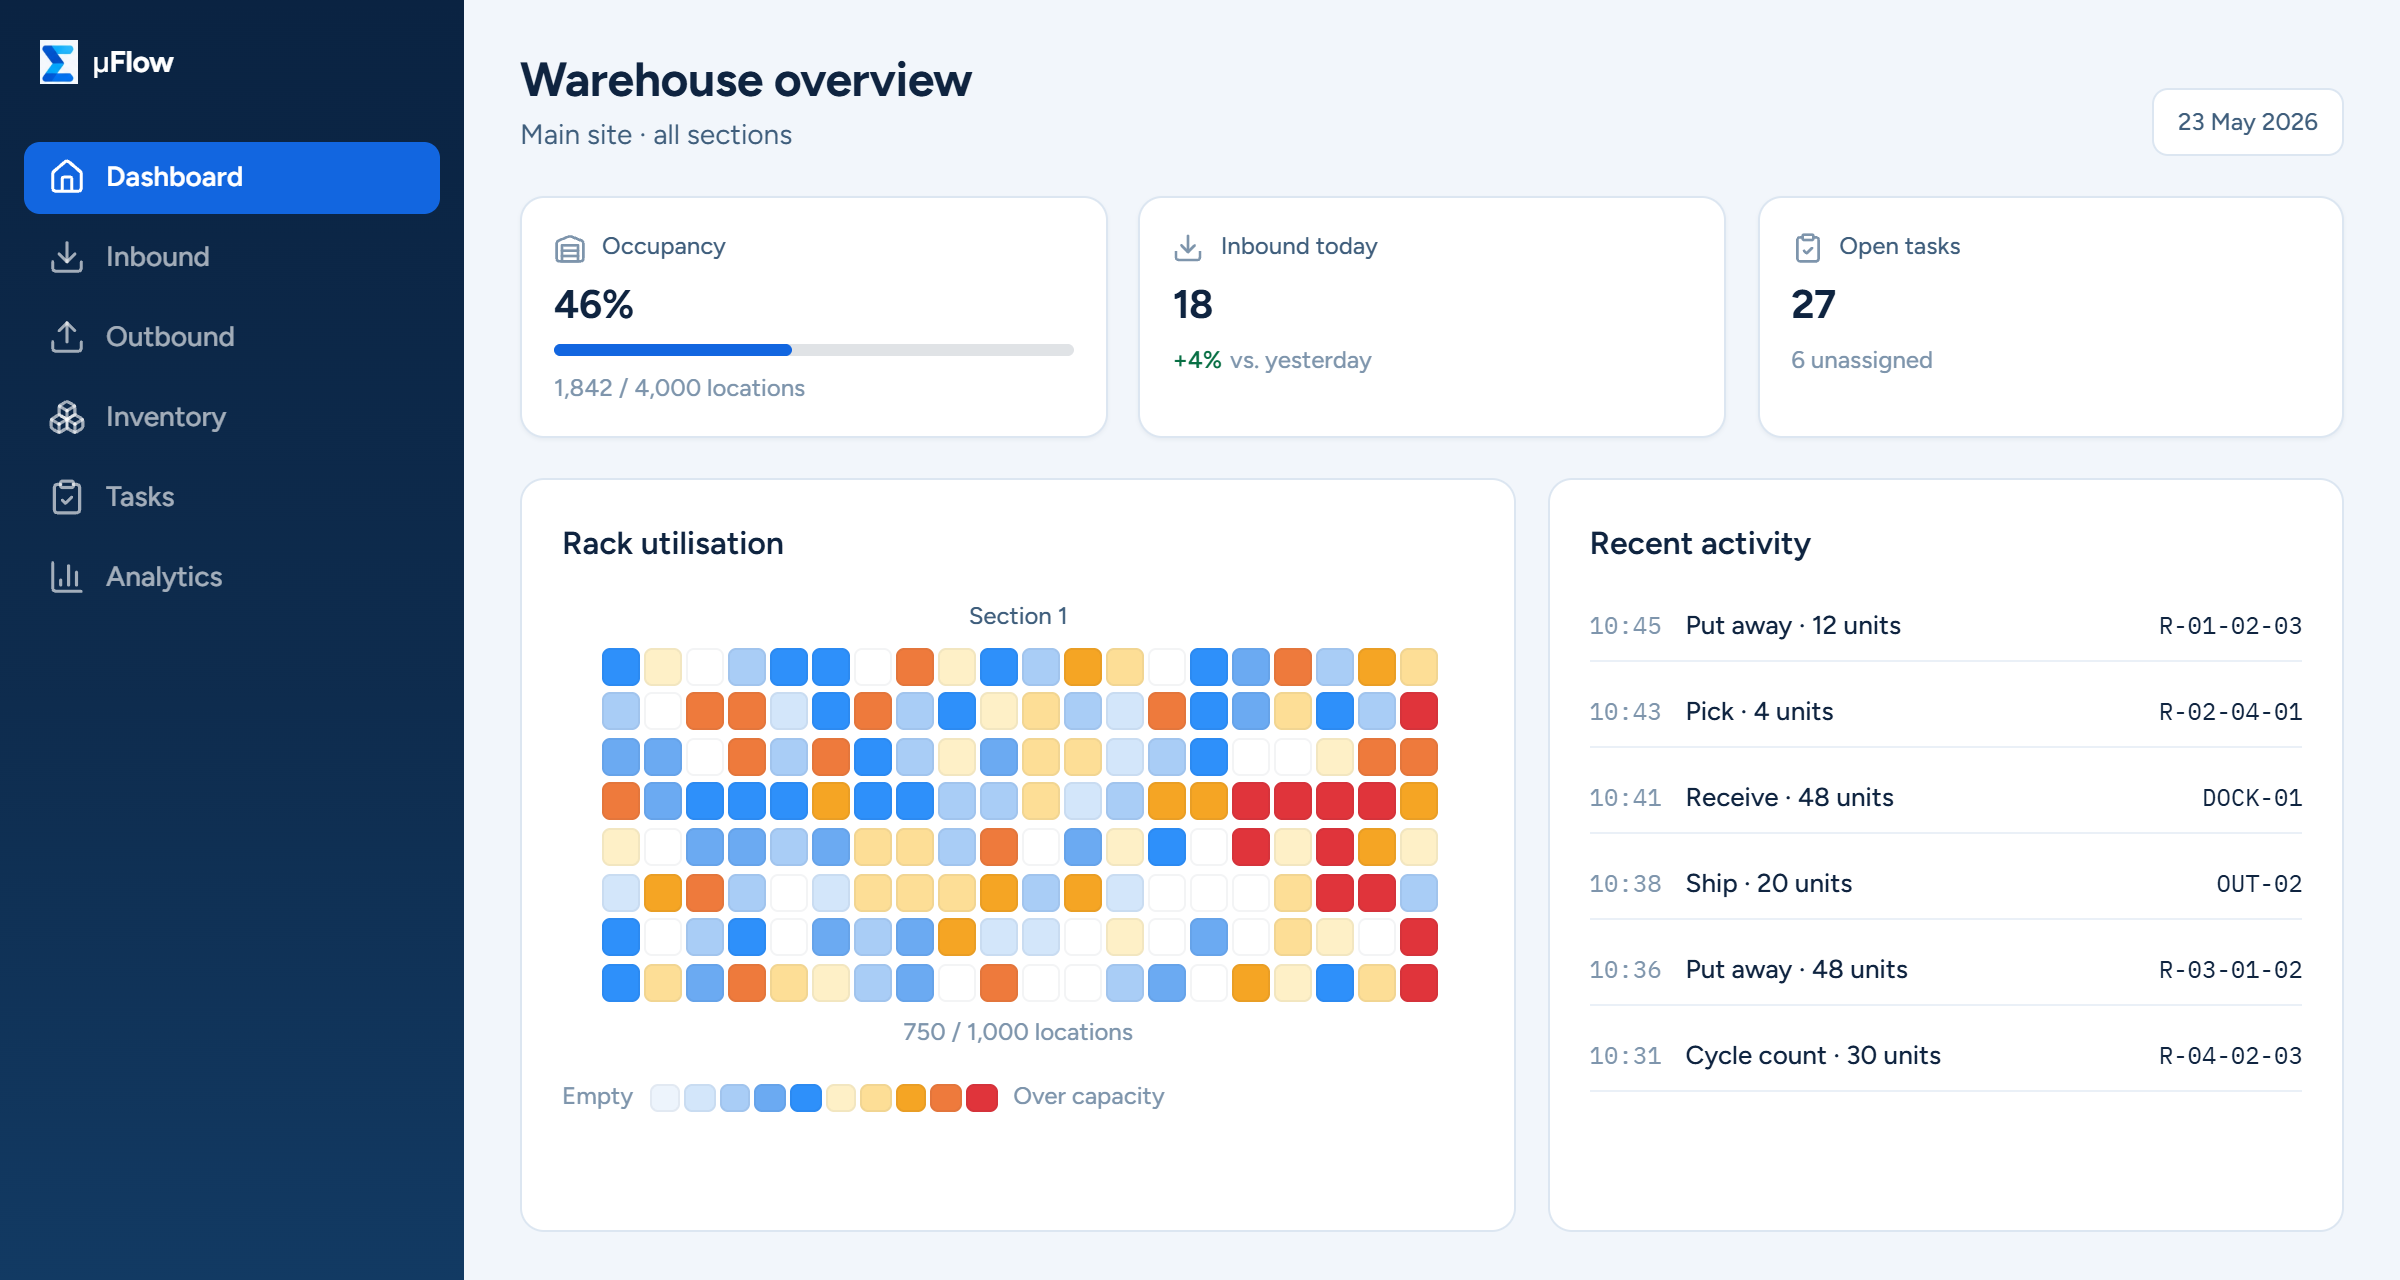This screenshot has height=1280, width=2400.
Task: Open the Dashboard menu item
Action: pyautogui.click(x=232, y=177)
